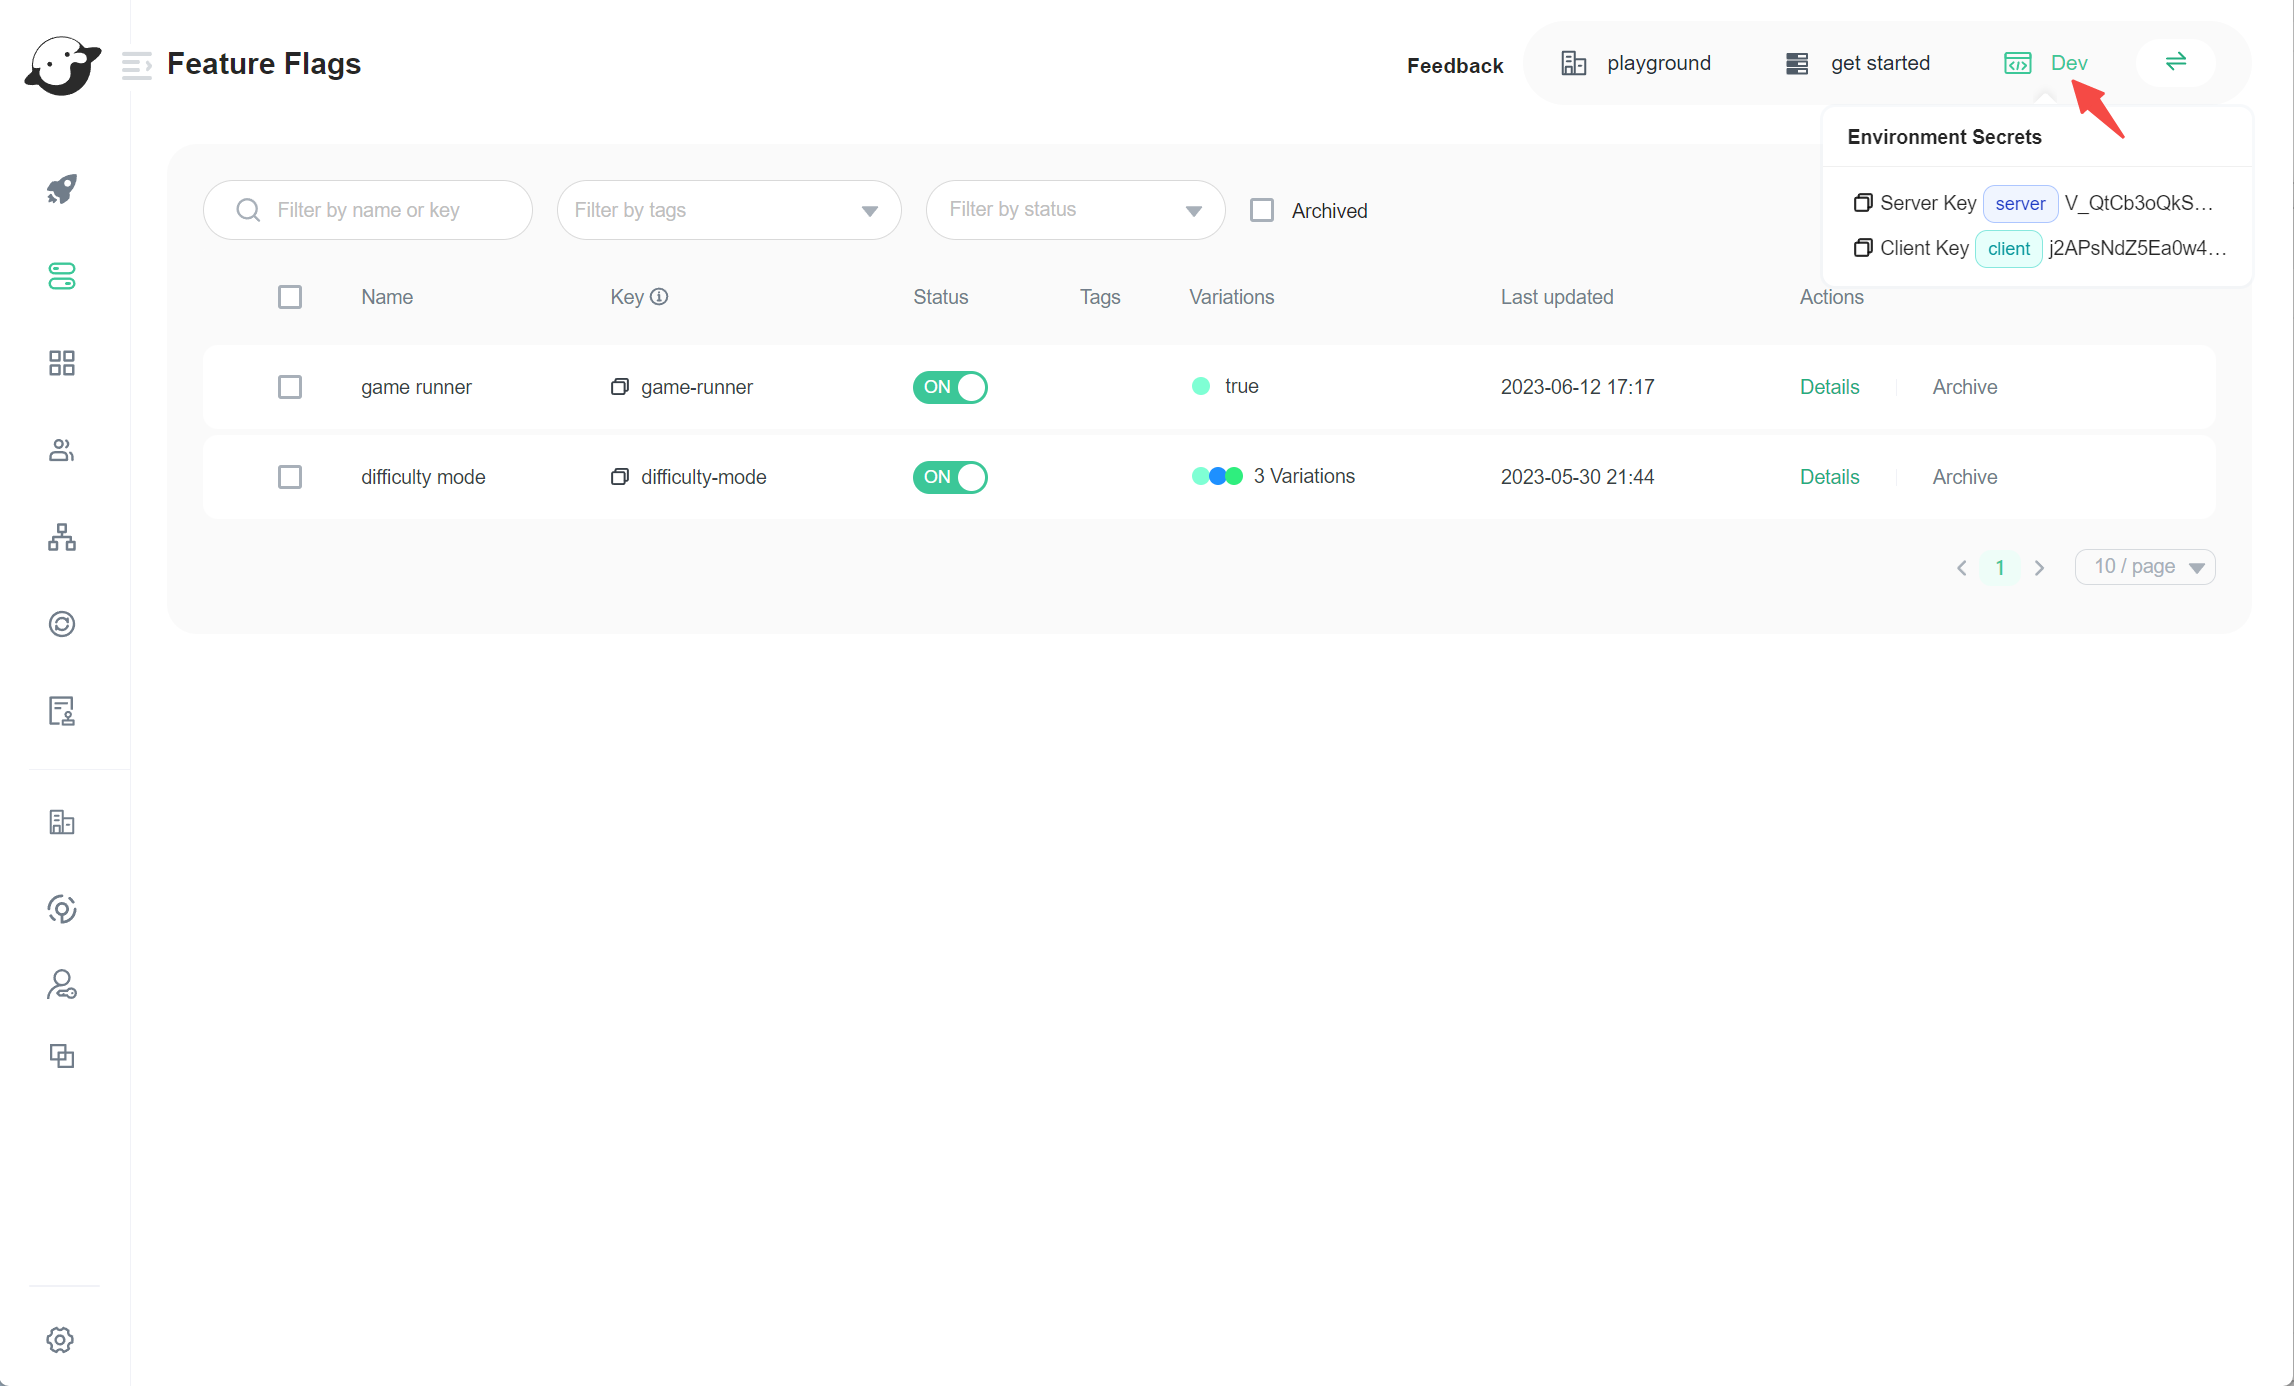This screenshot has width=2294, height=1386.
Task: Click the users group icon in sidebar
Action: click(x=62, y=451)
